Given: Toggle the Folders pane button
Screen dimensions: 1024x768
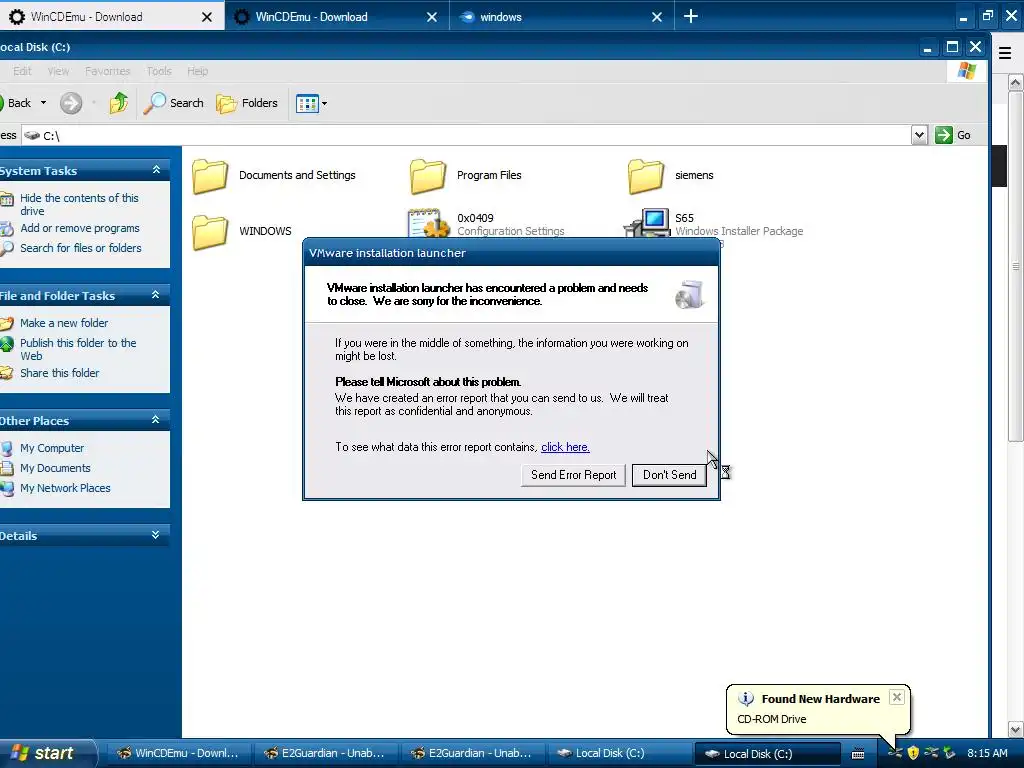Looking at the screenshot, I should point(247,103).
